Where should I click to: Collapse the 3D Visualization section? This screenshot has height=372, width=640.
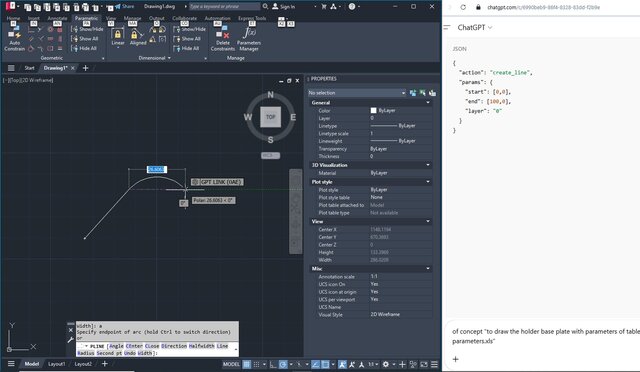(428, 165)
